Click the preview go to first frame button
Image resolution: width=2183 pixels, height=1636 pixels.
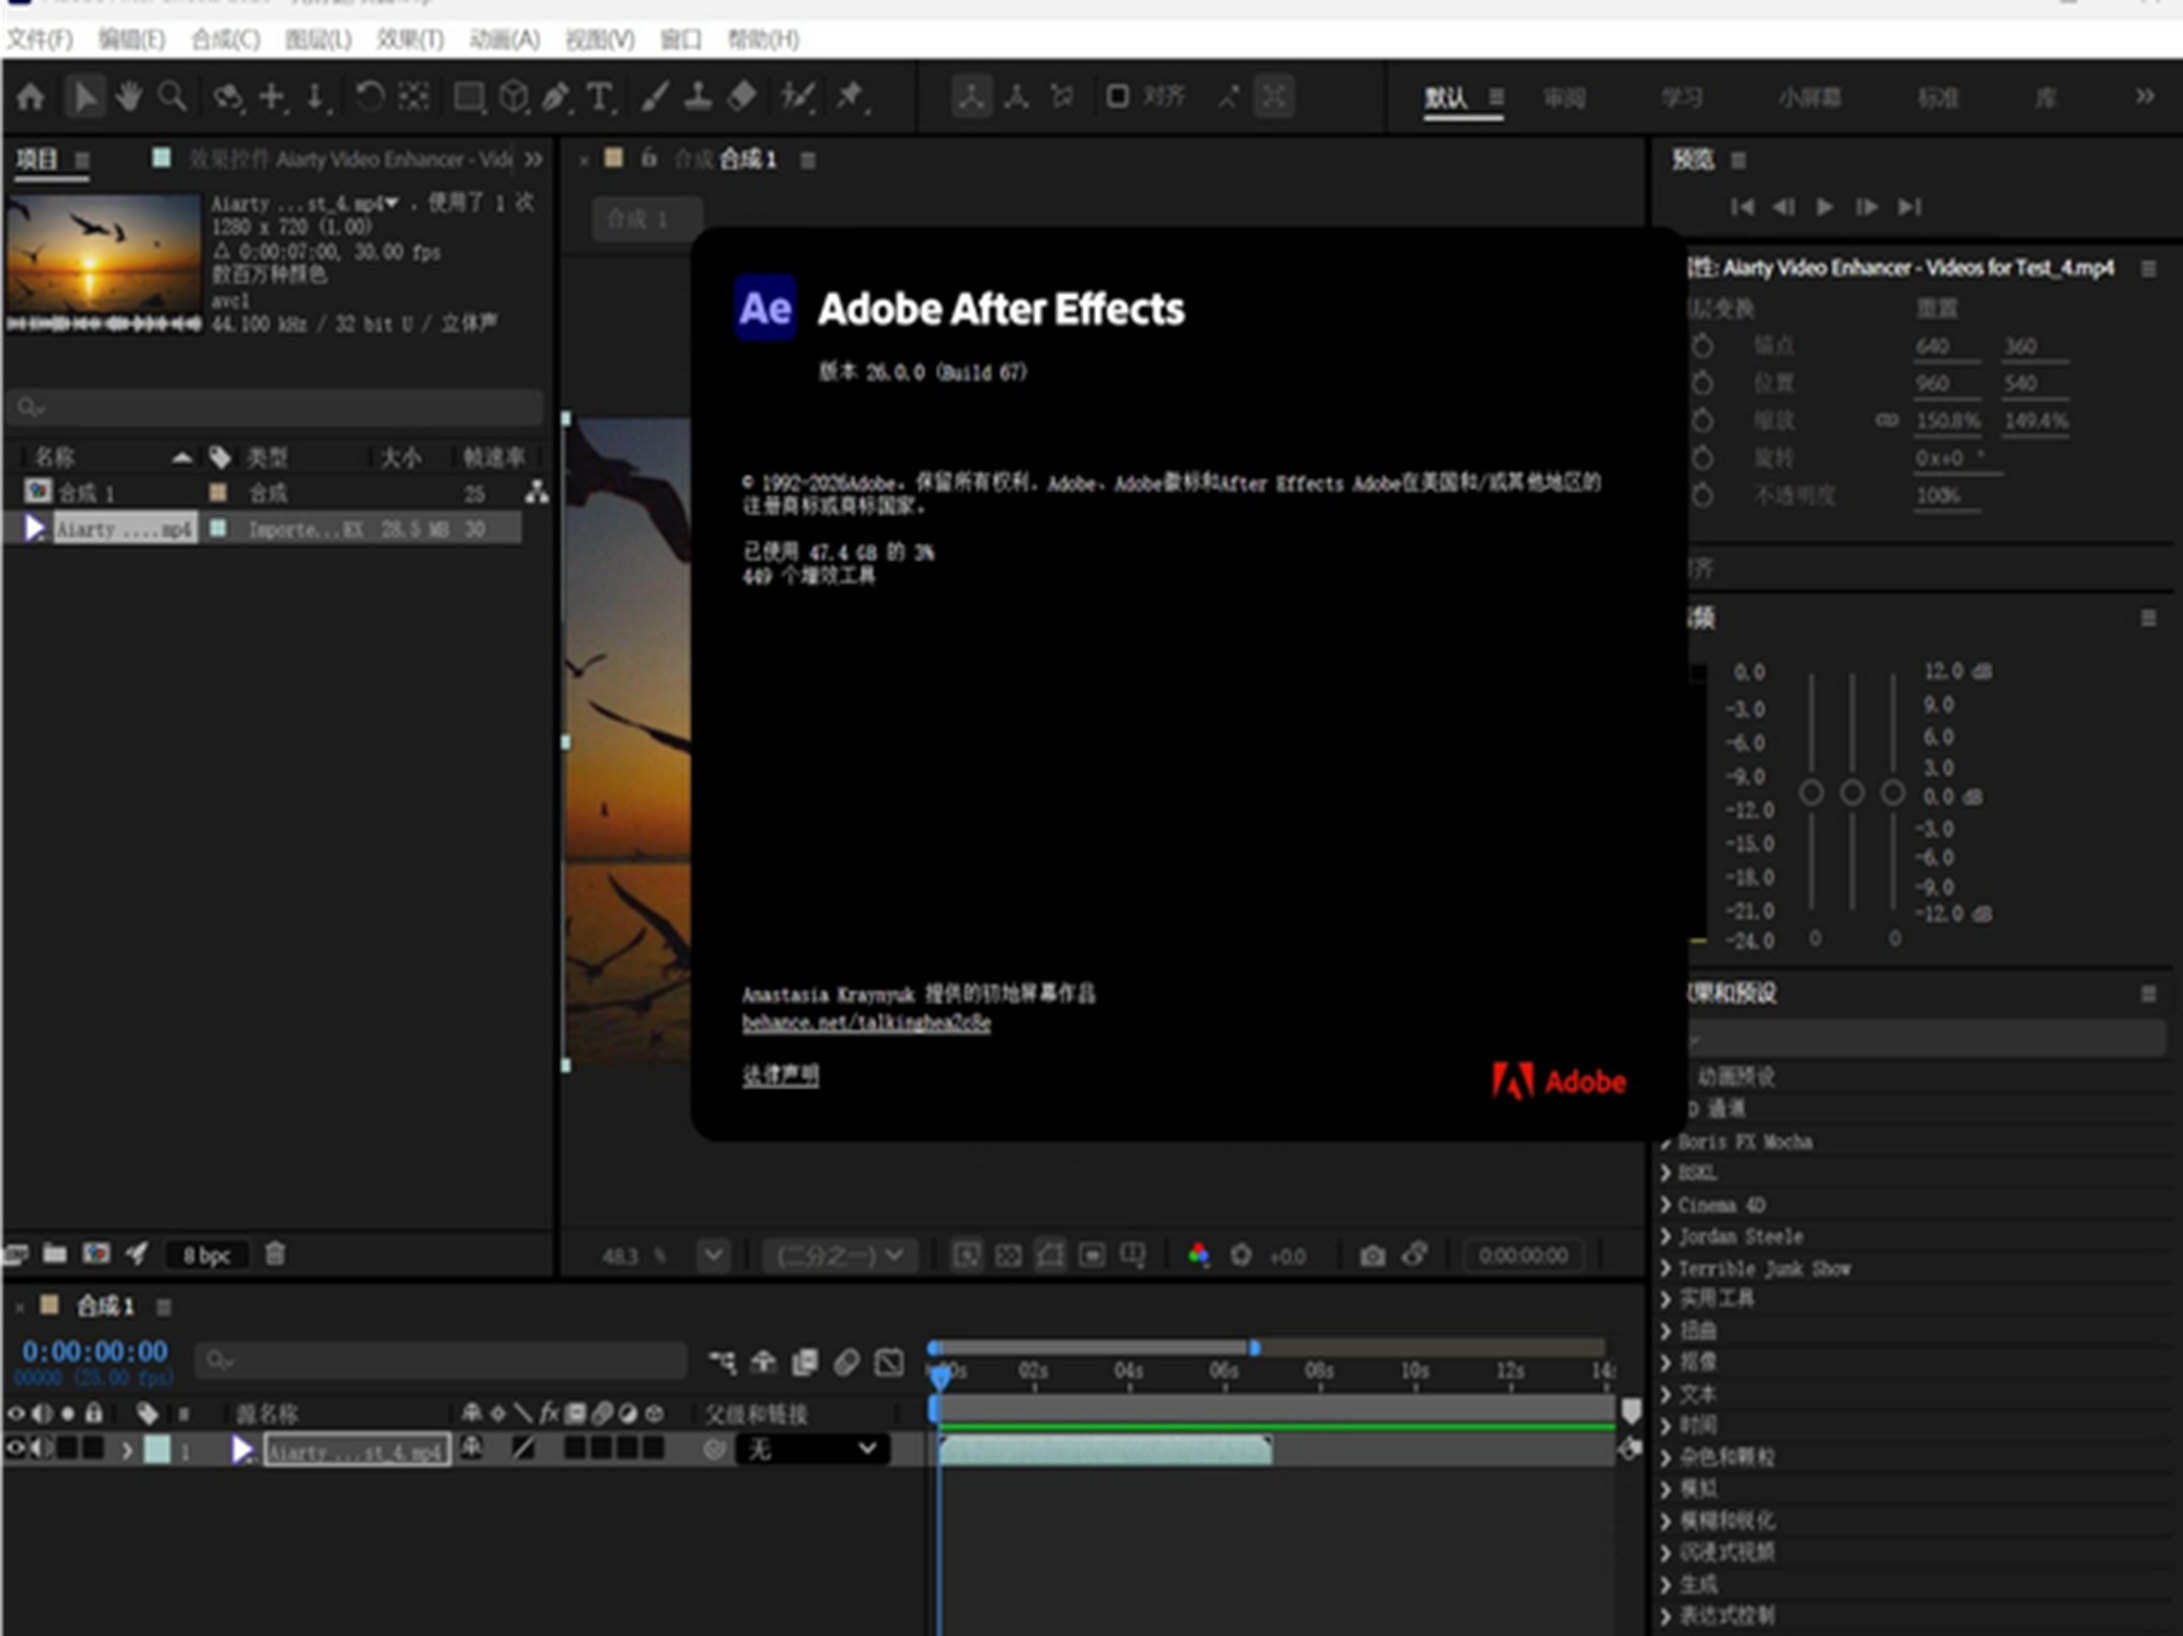(1742, 207)
